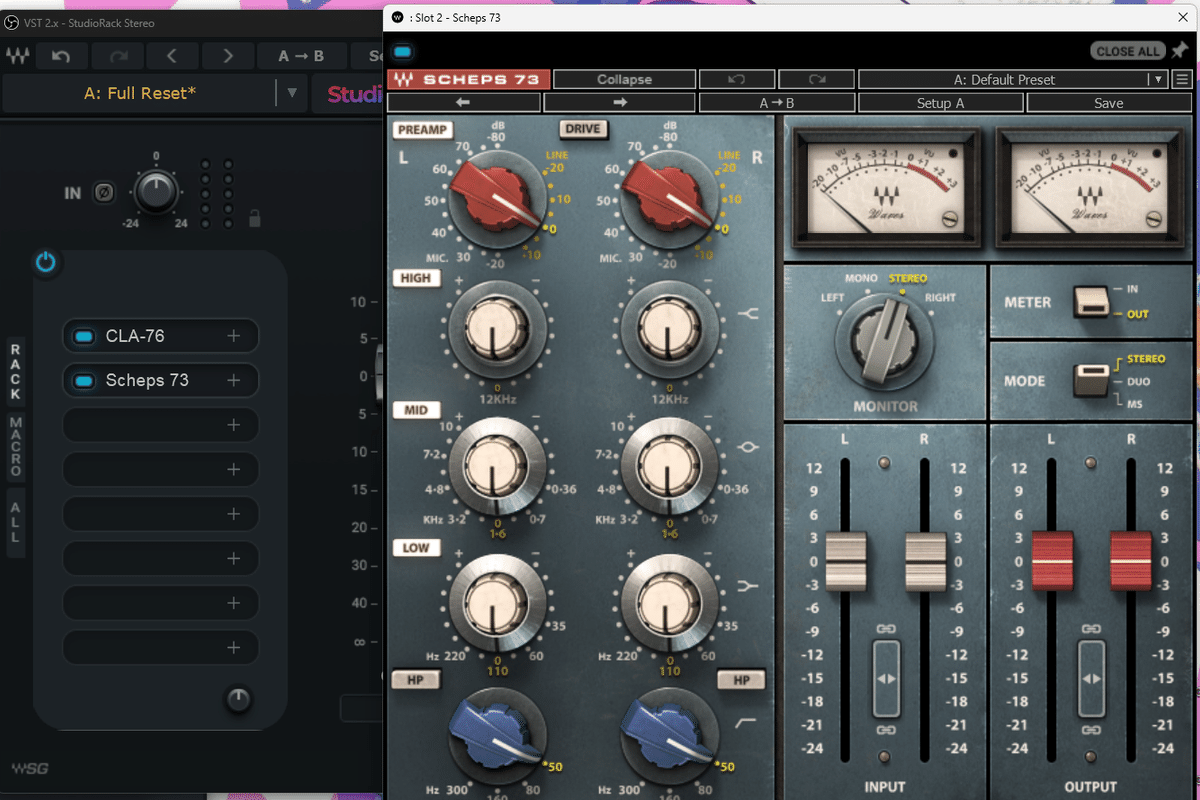Click StudioRack previous preset chevron
This screenshot has width=1200, height=800.
[173, 56]
